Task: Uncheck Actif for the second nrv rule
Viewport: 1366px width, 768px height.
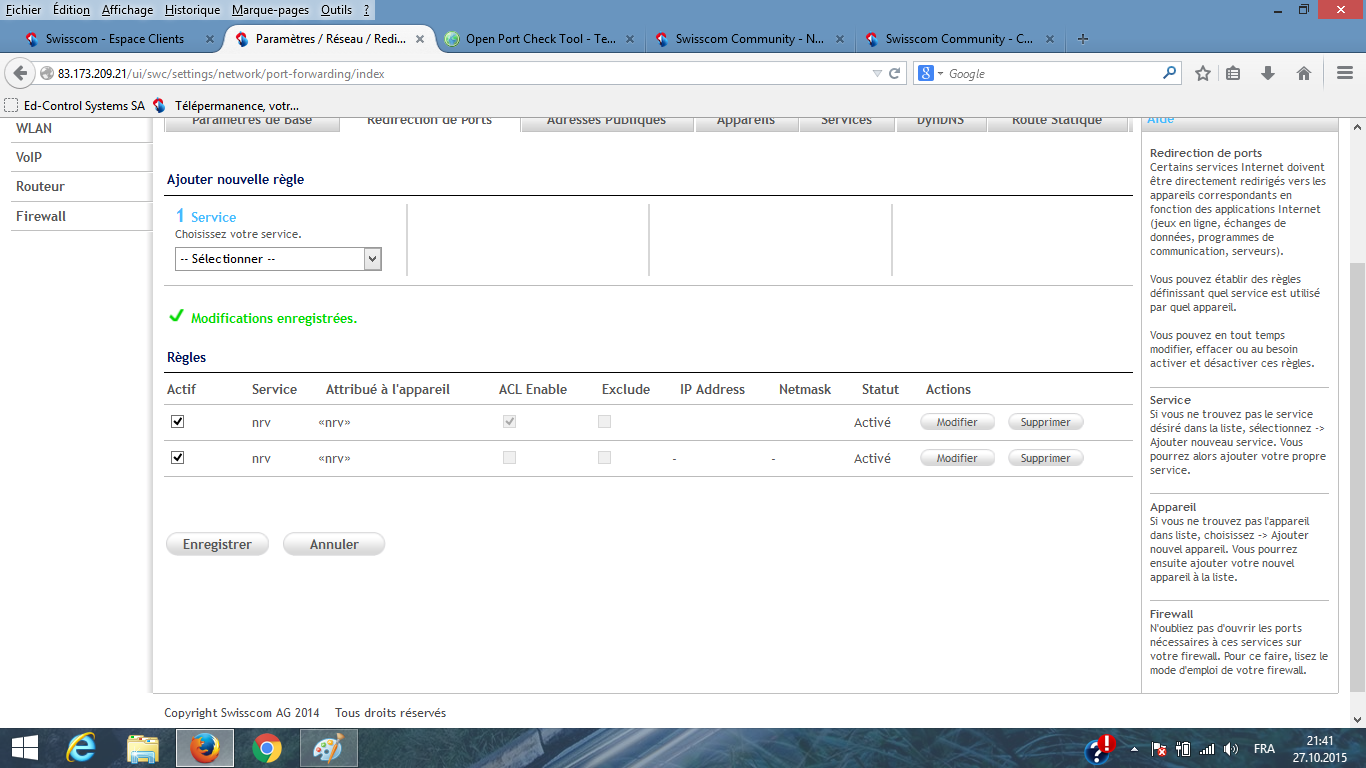Action: (x=177, y=458)
